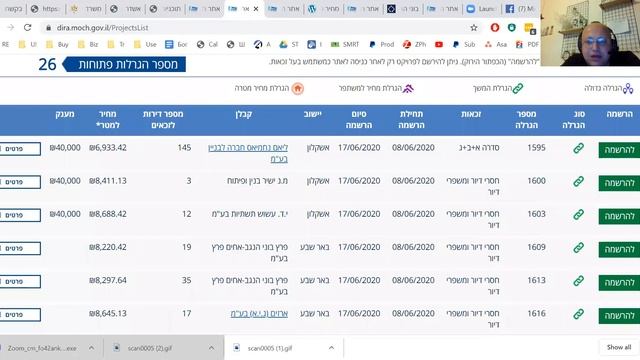Viewport: 640px width, 360px height.
Task: Click the מחיר למטר column header
Action: click(x=108, y=120)
